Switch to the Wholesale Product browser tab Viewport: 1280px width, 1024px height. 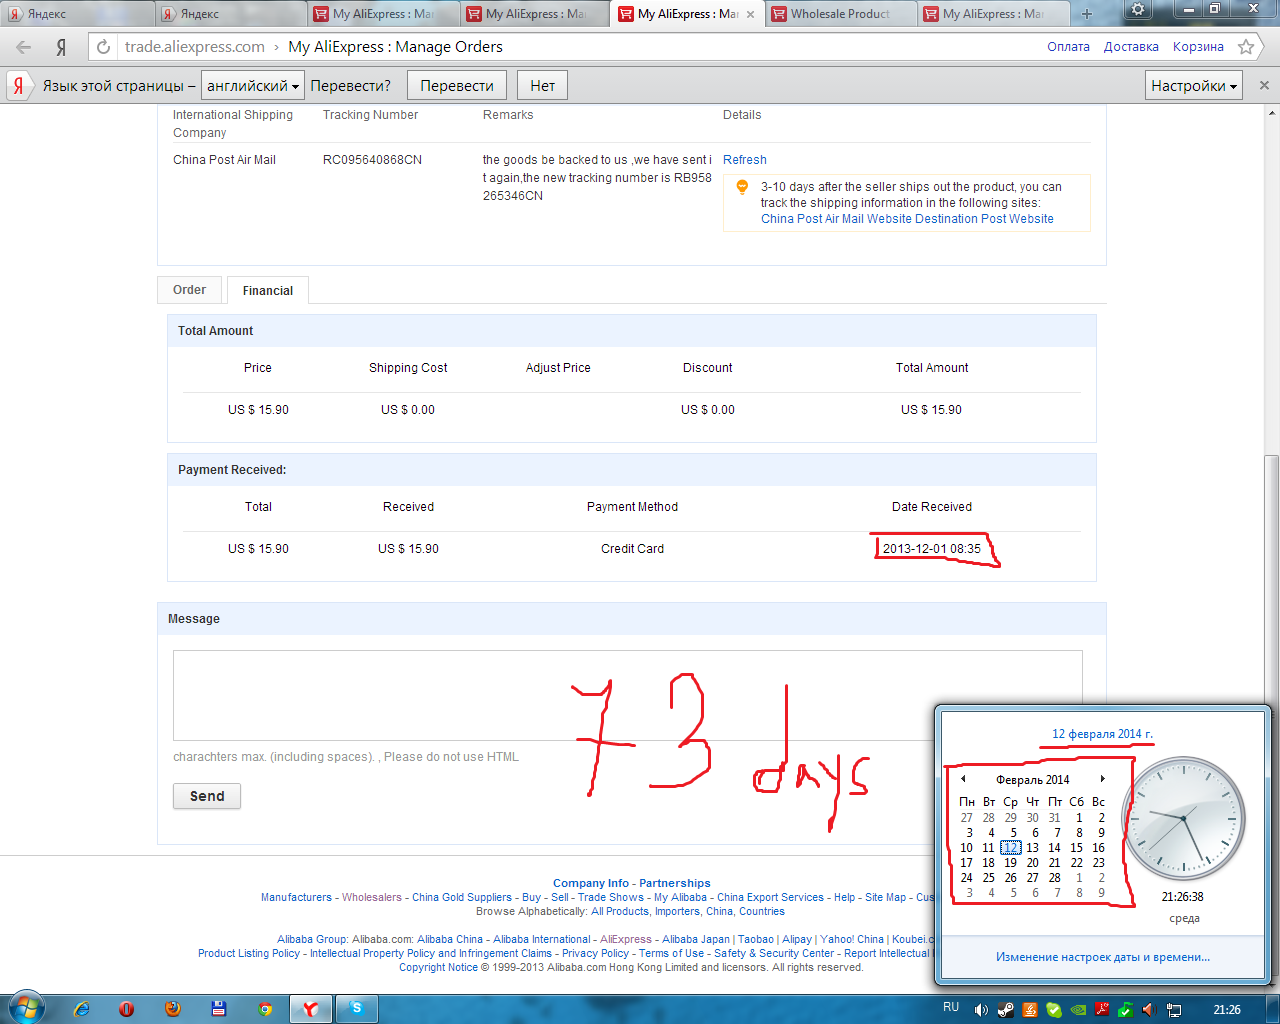[840, 14]
